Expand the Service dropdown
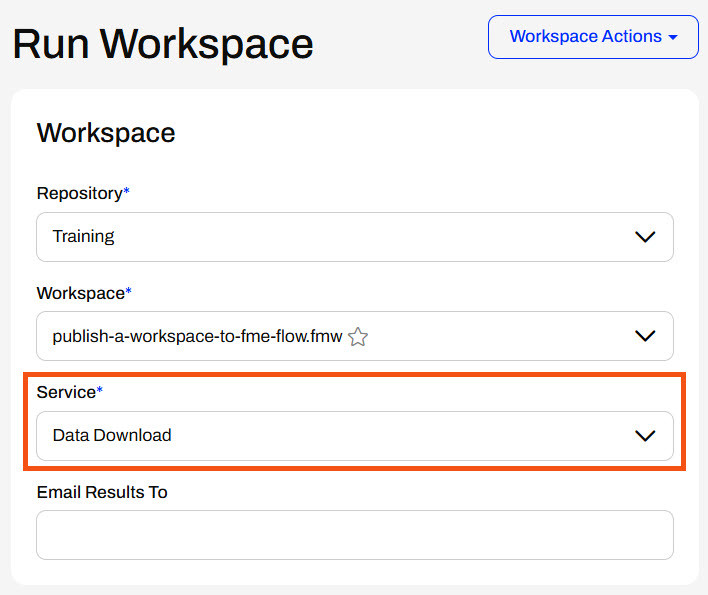This screenshot has height=595, width=708. click(354, 436)
